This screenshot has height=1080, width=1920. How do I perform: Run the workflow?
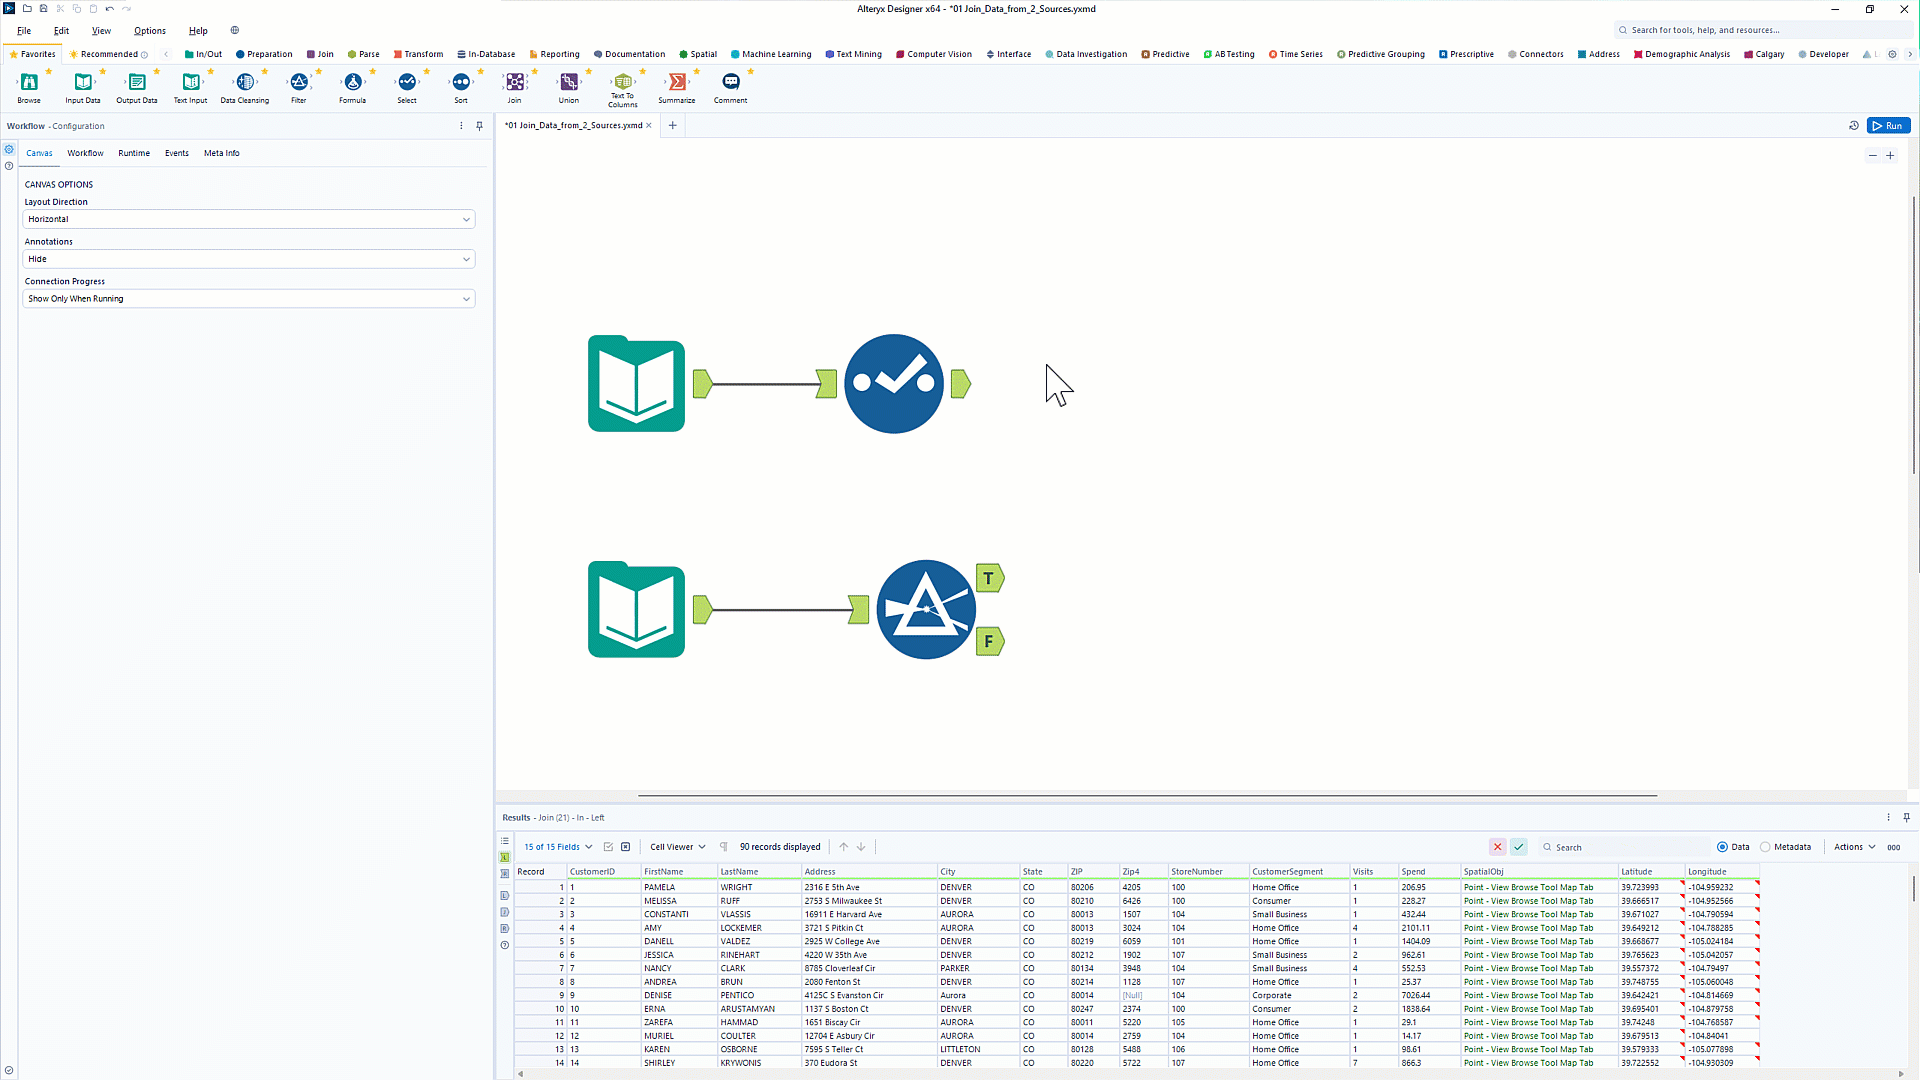coord(1888,126)
